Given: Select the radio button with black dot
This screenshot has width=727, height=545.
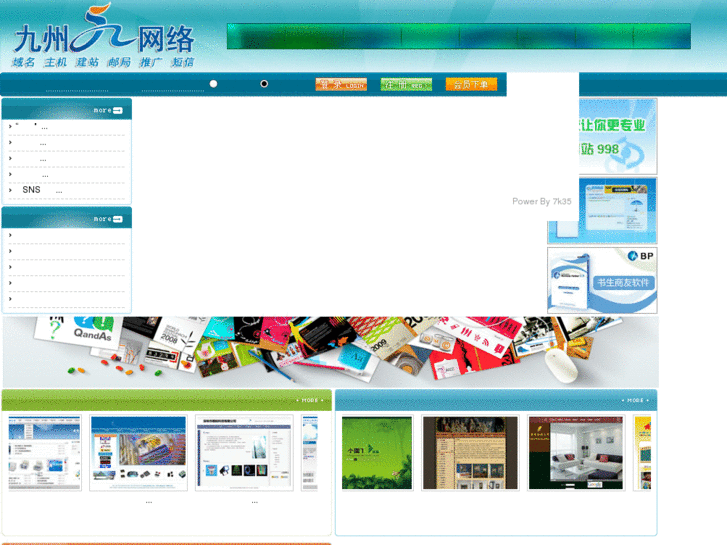Looking at the screenshot, I should tap(264, 84).
